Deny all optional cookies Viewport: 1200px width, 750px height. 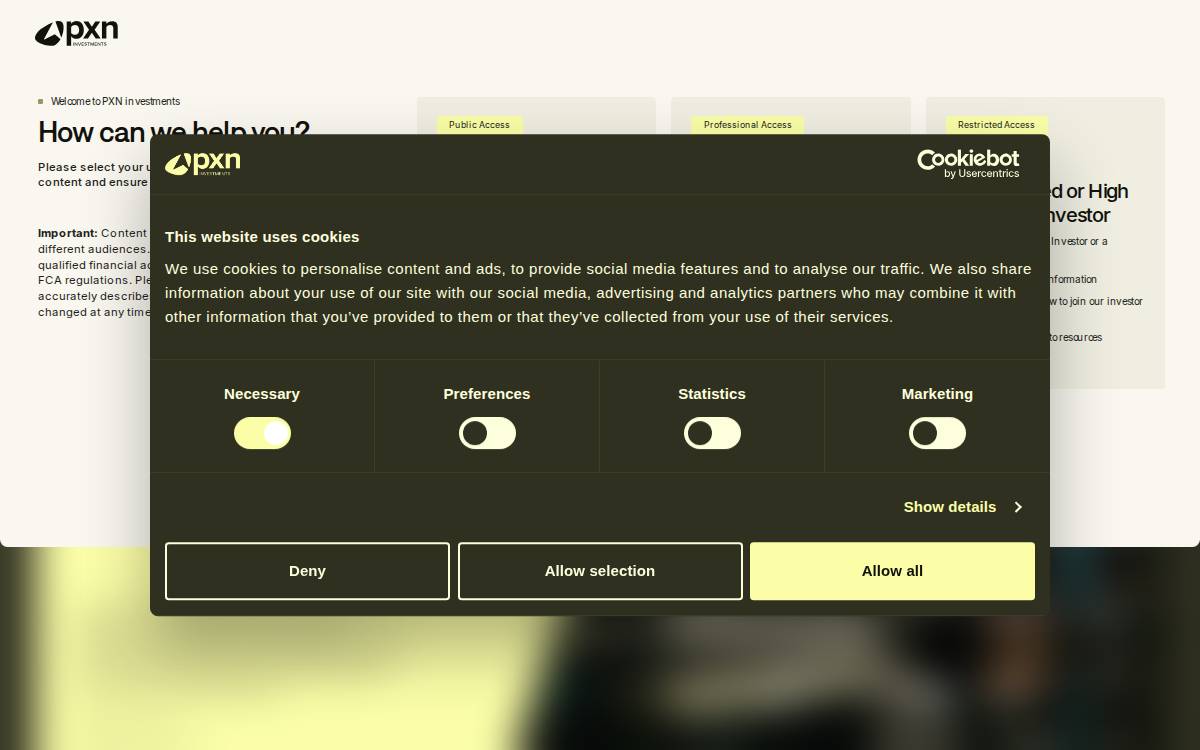(307, 571)
